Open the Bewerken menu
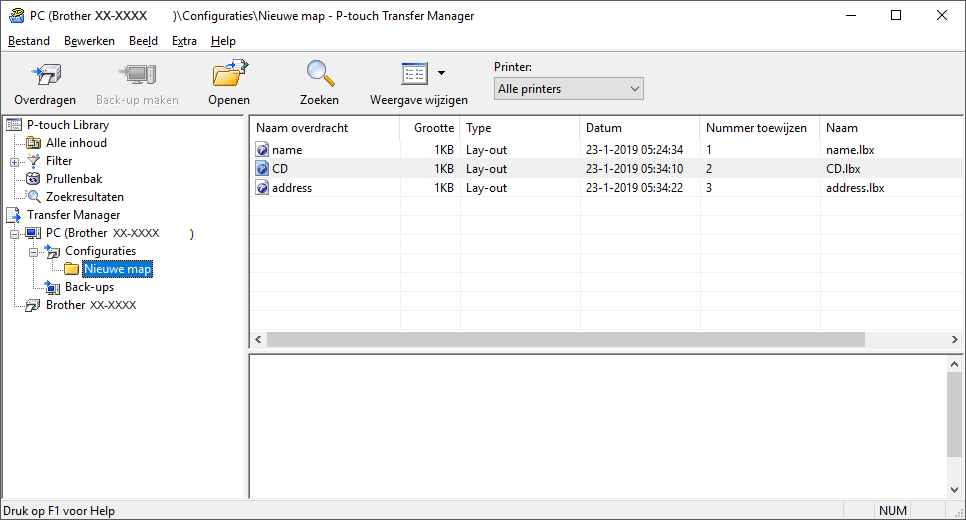The image size is (966, 520). click(89, 41)
